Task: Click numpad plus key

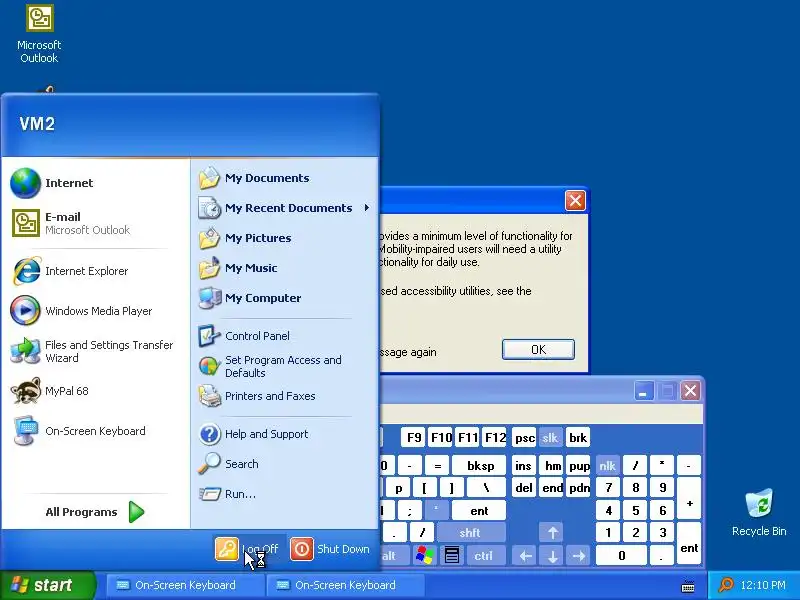Action: [689, 499]
